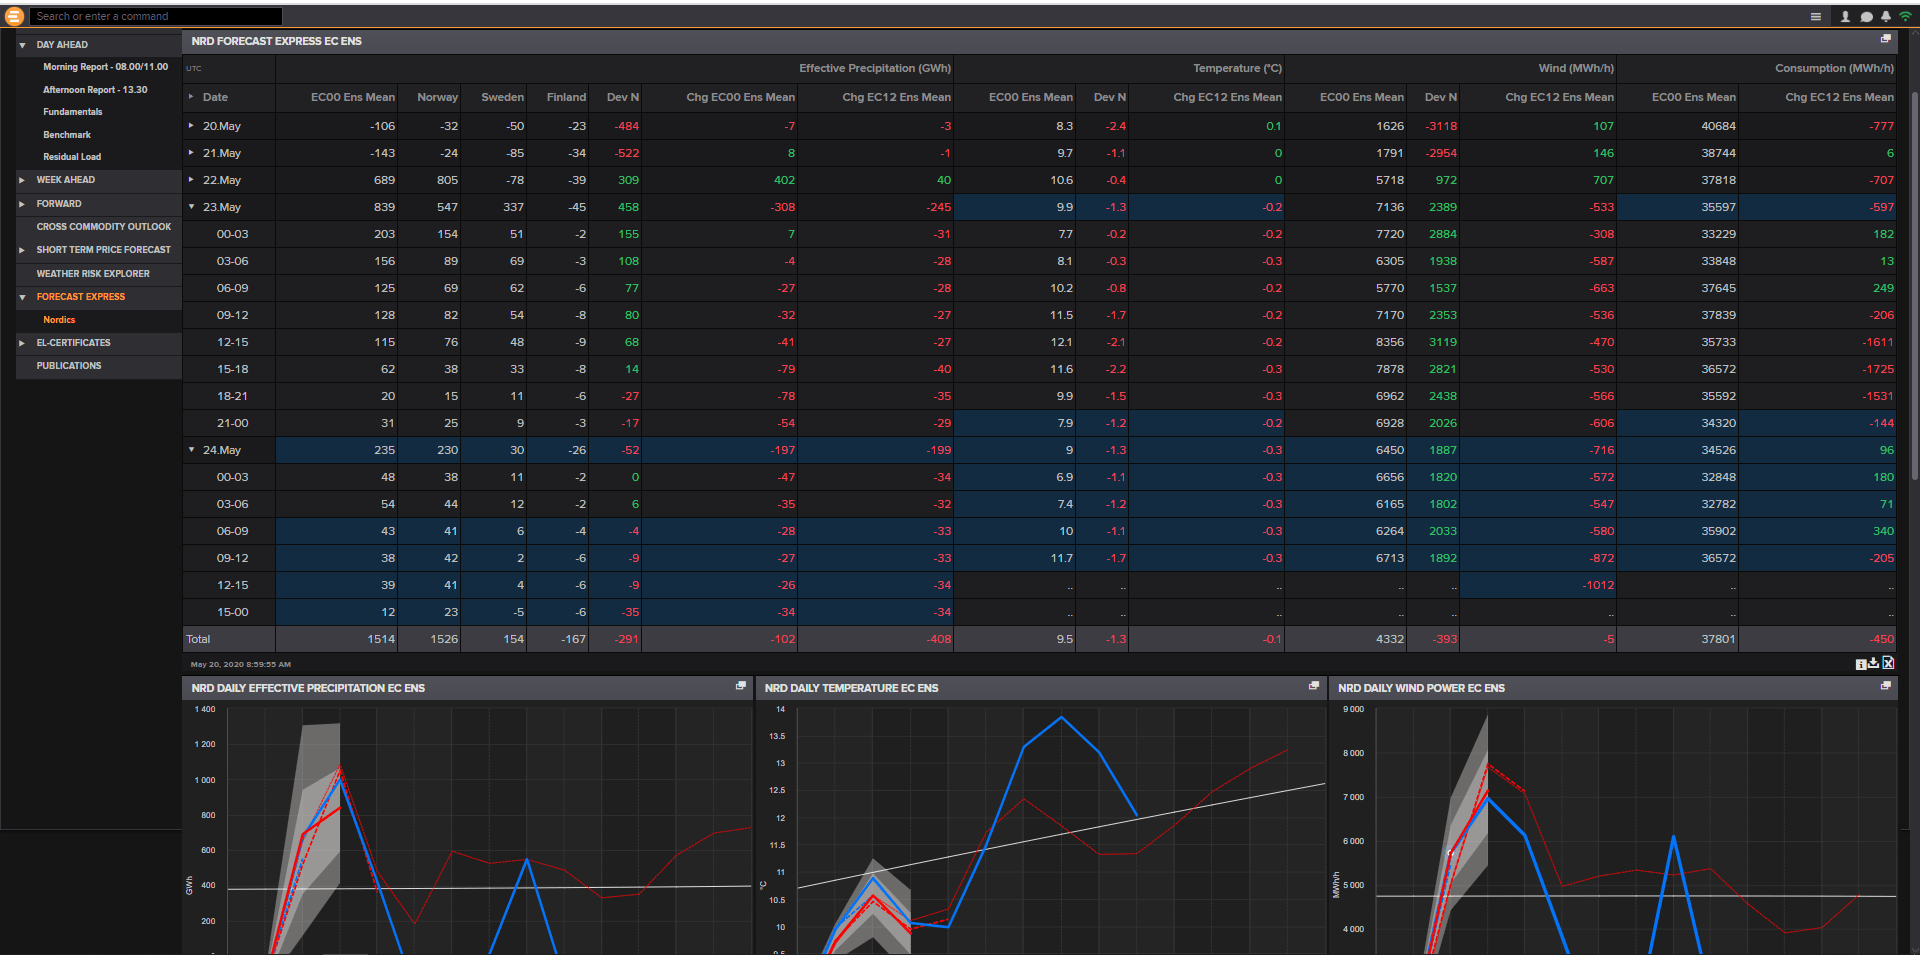Expand the 20.May row
The height and width of the screenshot is (955, 1920).
(x=192, y=126)
